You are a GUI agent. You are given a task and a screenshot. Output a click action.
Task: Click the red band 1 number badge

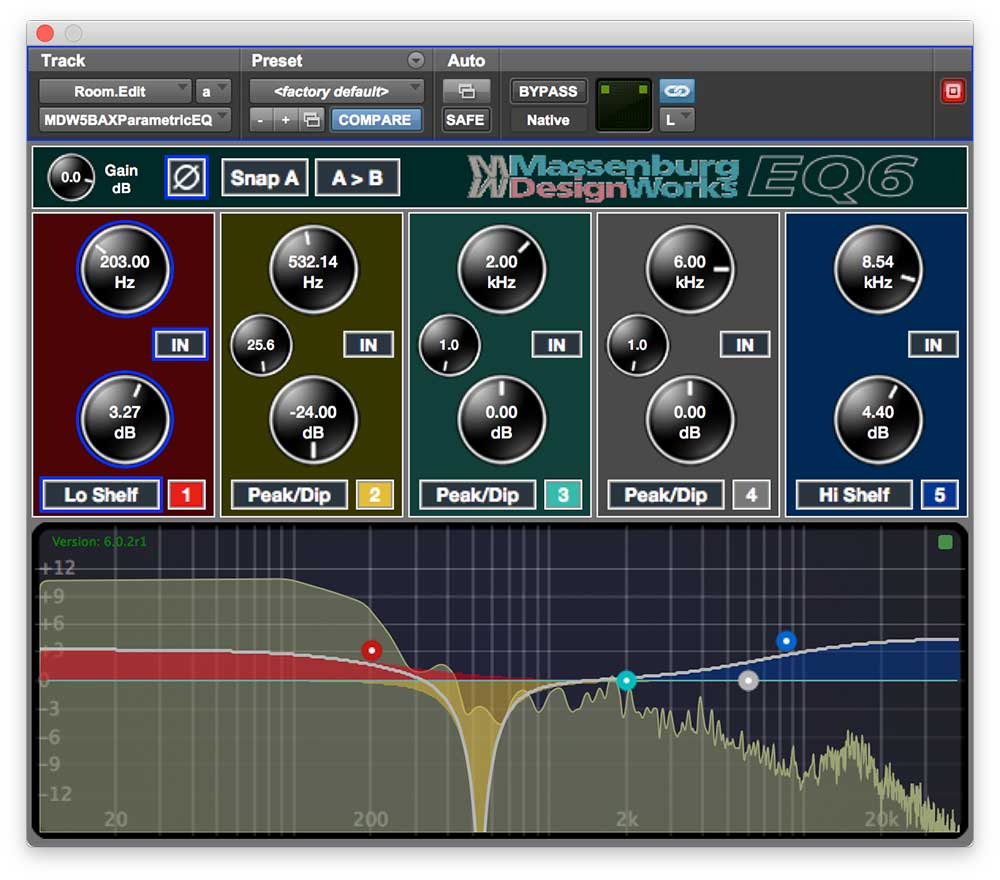pyautogui.click(x=188, y=494)
